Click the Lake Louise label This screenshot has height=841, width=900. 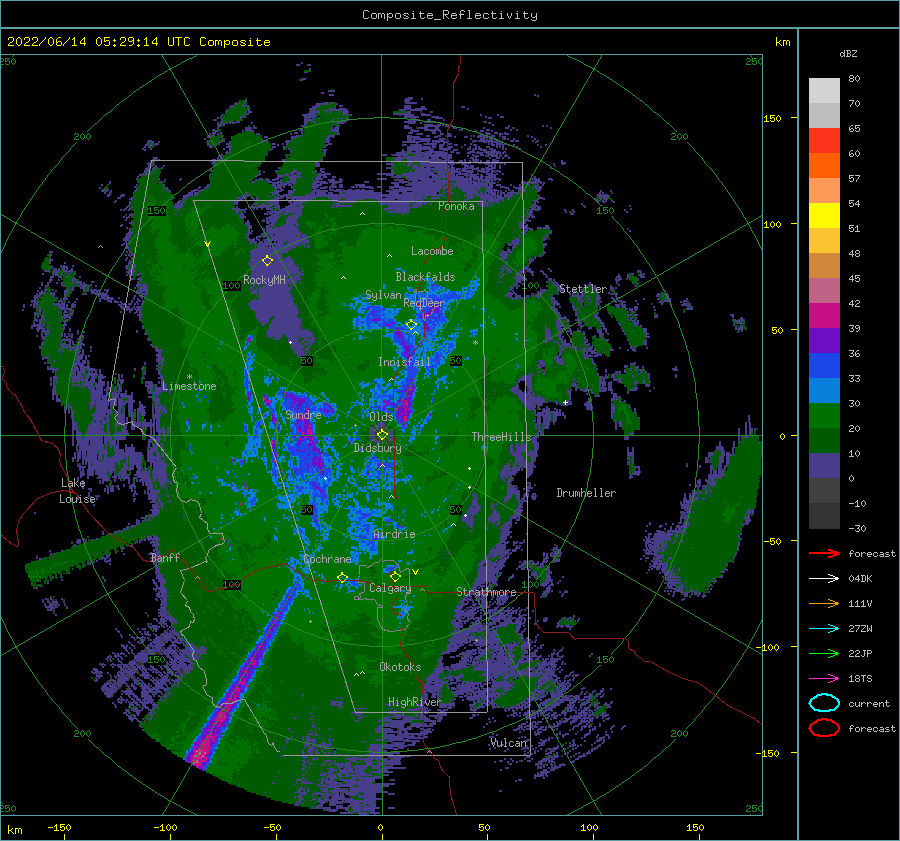coord(77,491)
